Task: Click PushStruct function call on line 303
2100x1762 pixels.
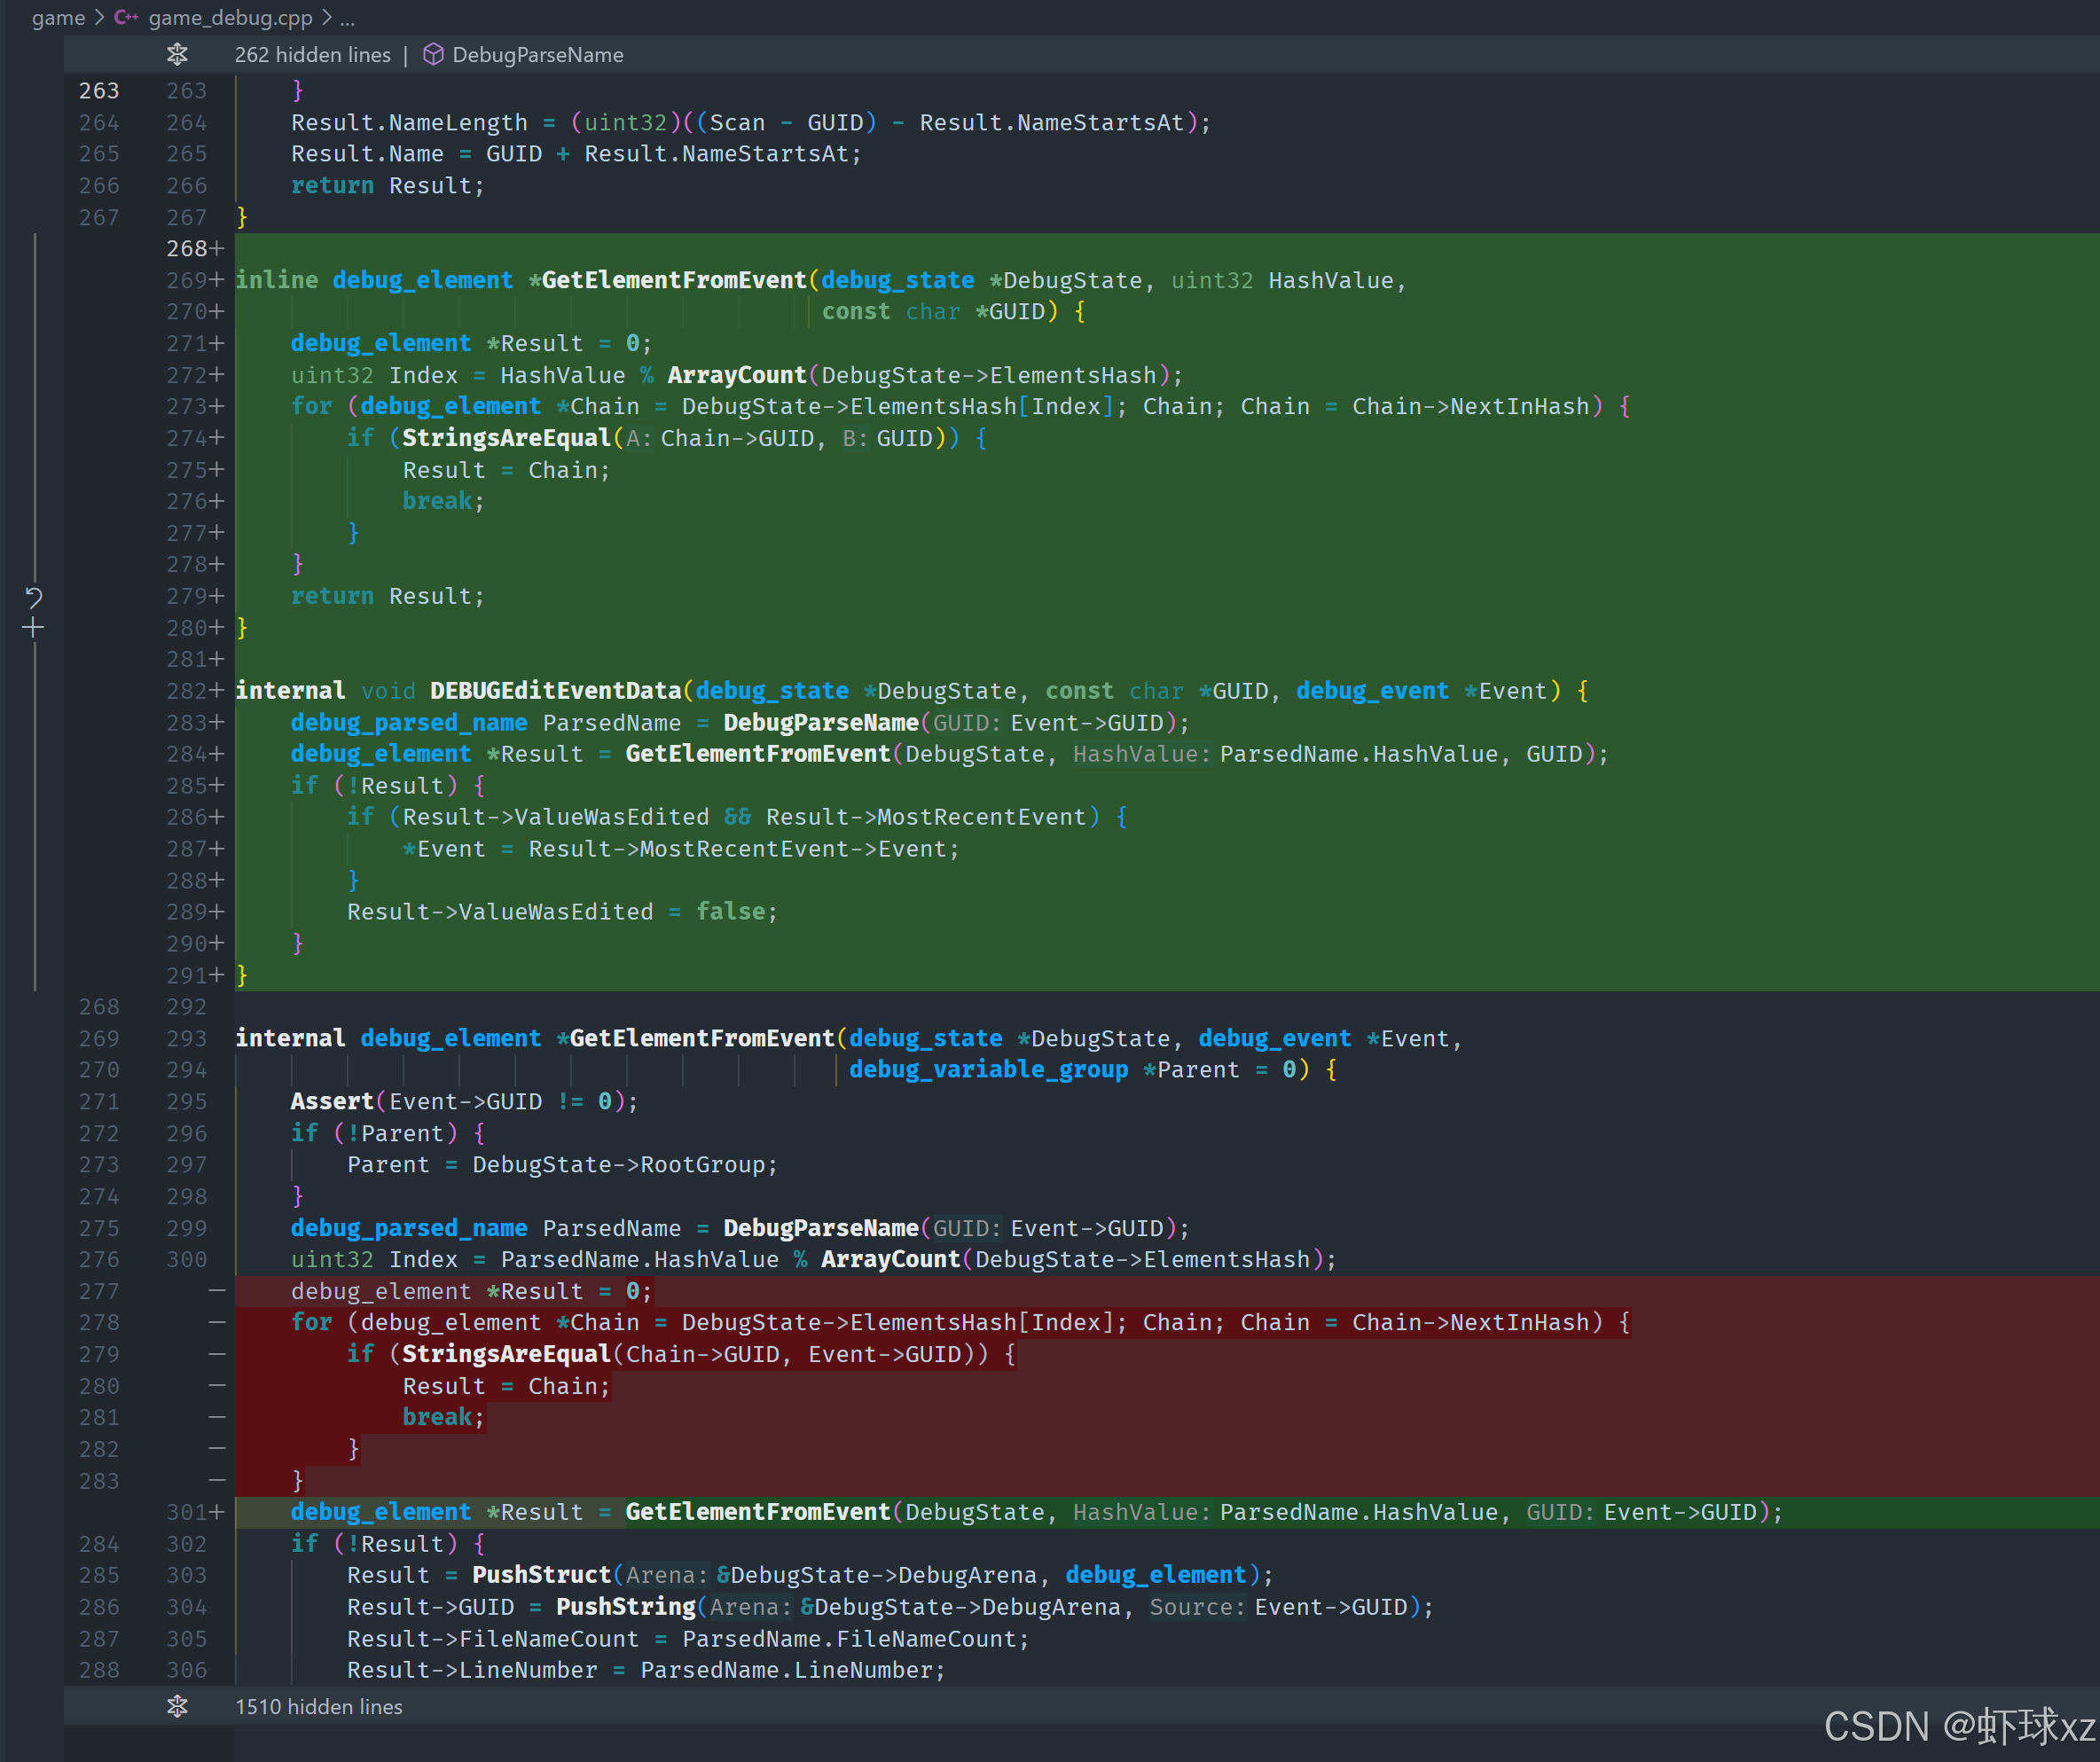Action: tap(541, 1575)
